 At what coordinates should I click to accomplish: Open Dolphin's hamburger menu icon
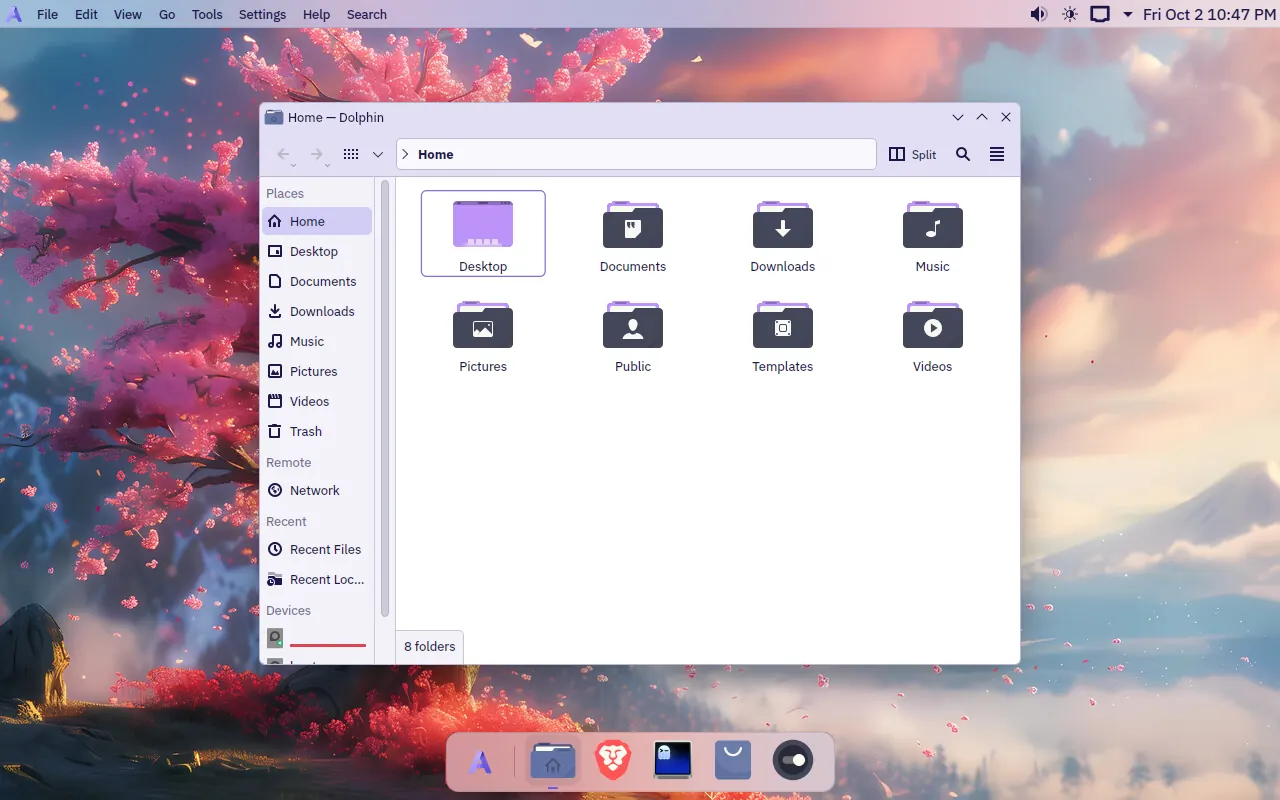click(x=997, y=154)
